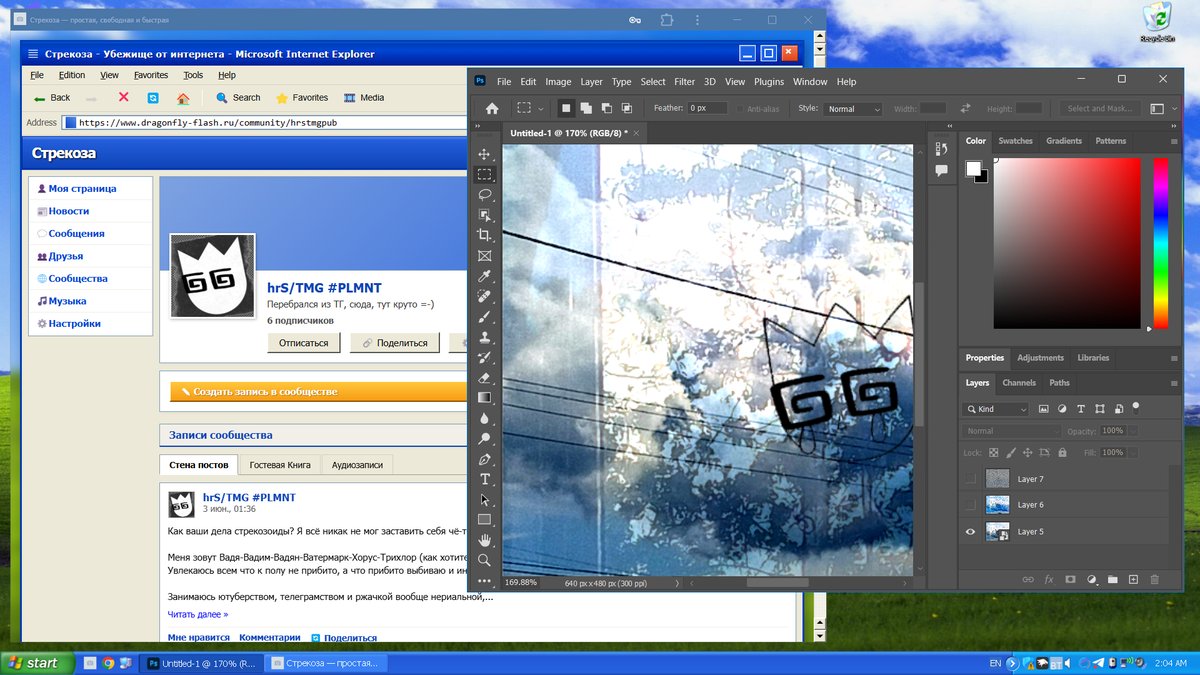Screen dimensions: 1200x675
Task: Hide Layer 5 using eye icon
Action: tap(970, 532)
